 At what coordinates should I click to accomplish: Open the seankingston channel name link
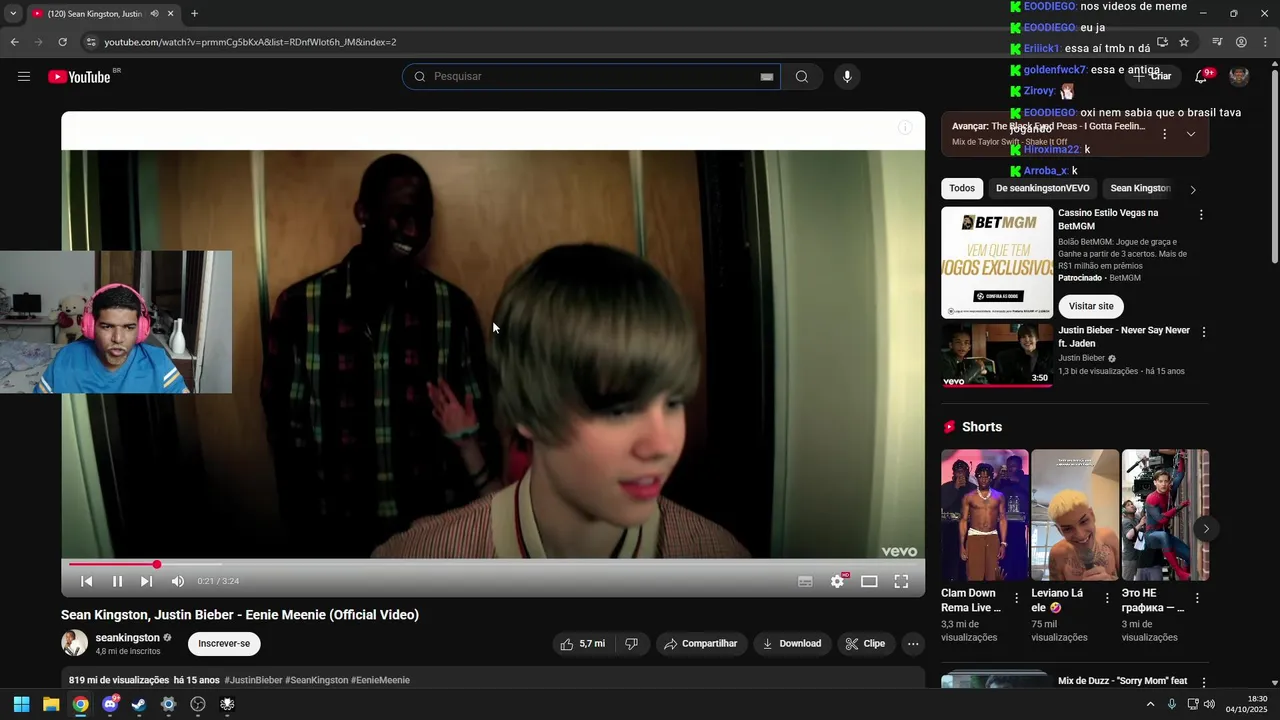click(x=128, y=637)
